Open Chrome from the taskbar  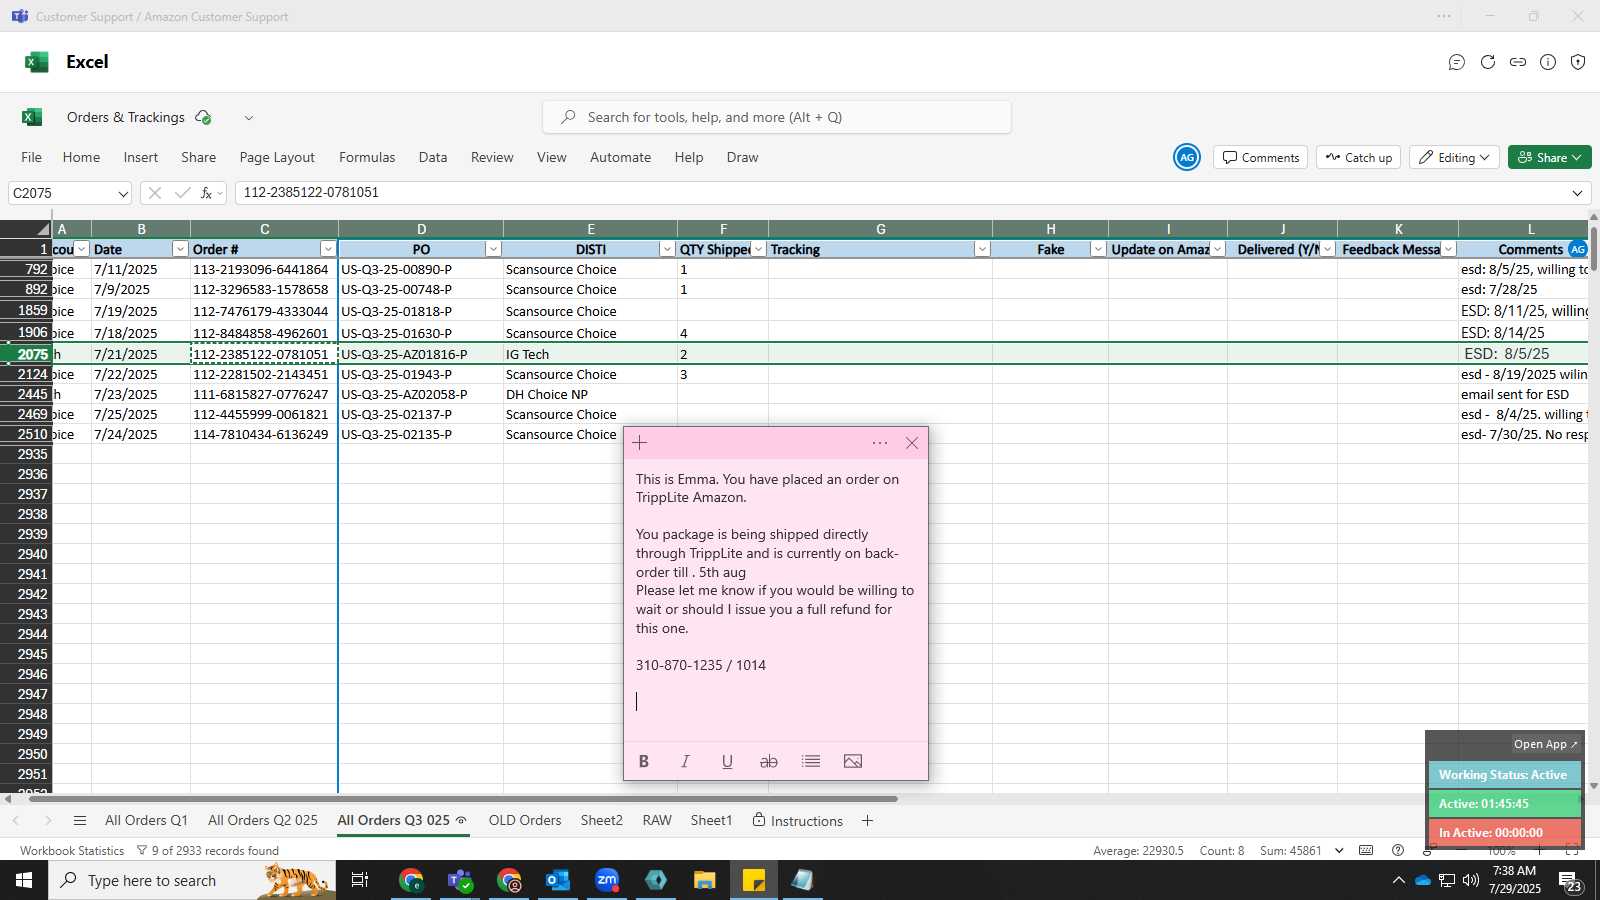click(411, 880)
